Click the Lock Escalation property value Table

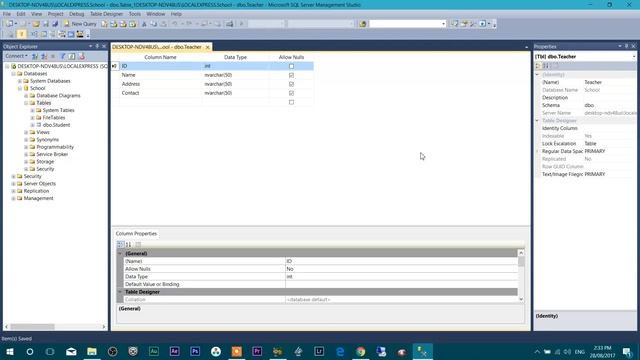click(610, 144)
